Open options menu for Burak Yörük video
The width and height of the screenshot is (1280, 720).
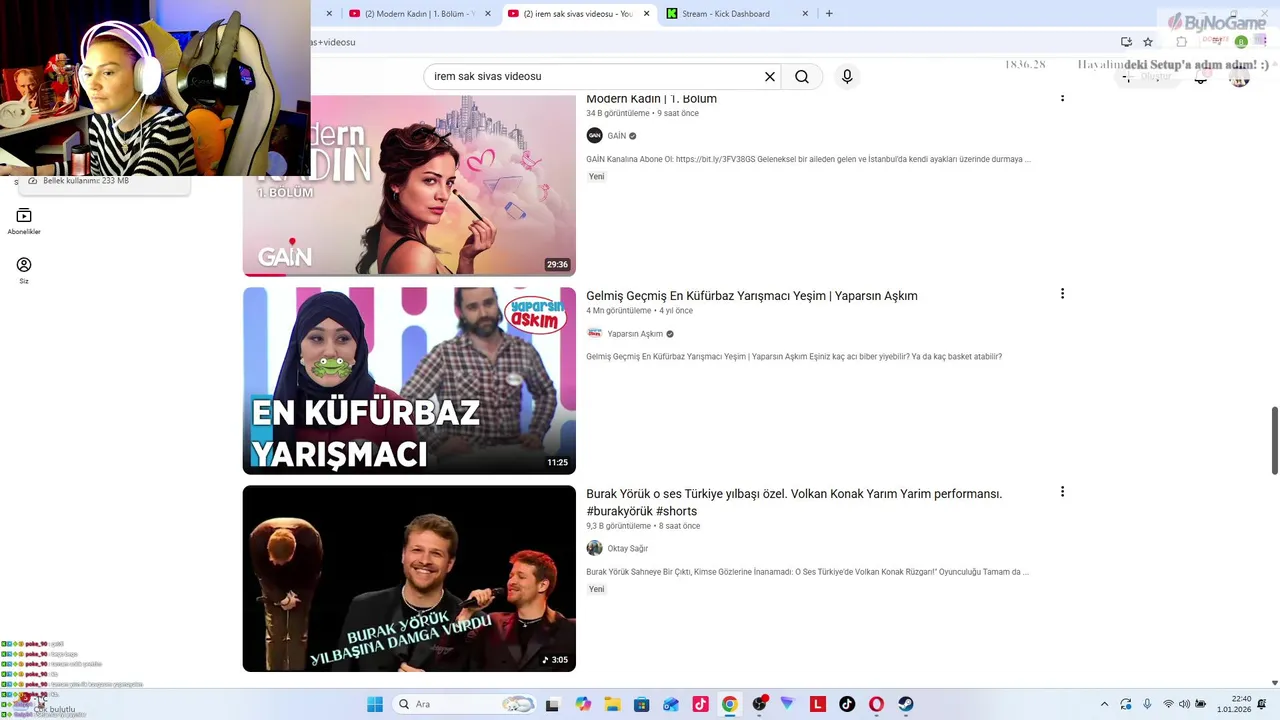tap(1062, 492)
